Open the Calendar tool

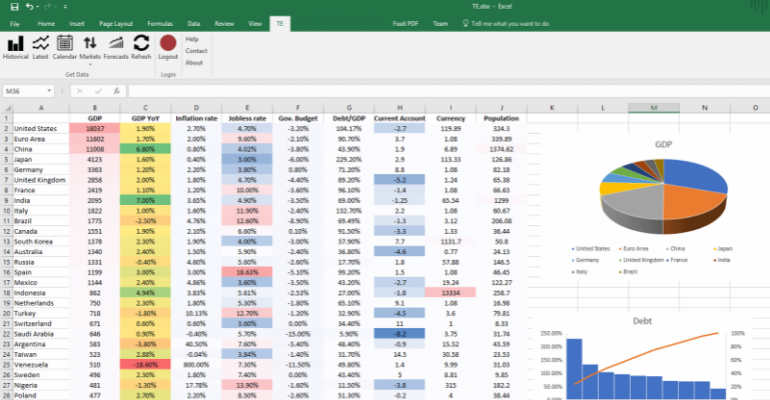64,48
